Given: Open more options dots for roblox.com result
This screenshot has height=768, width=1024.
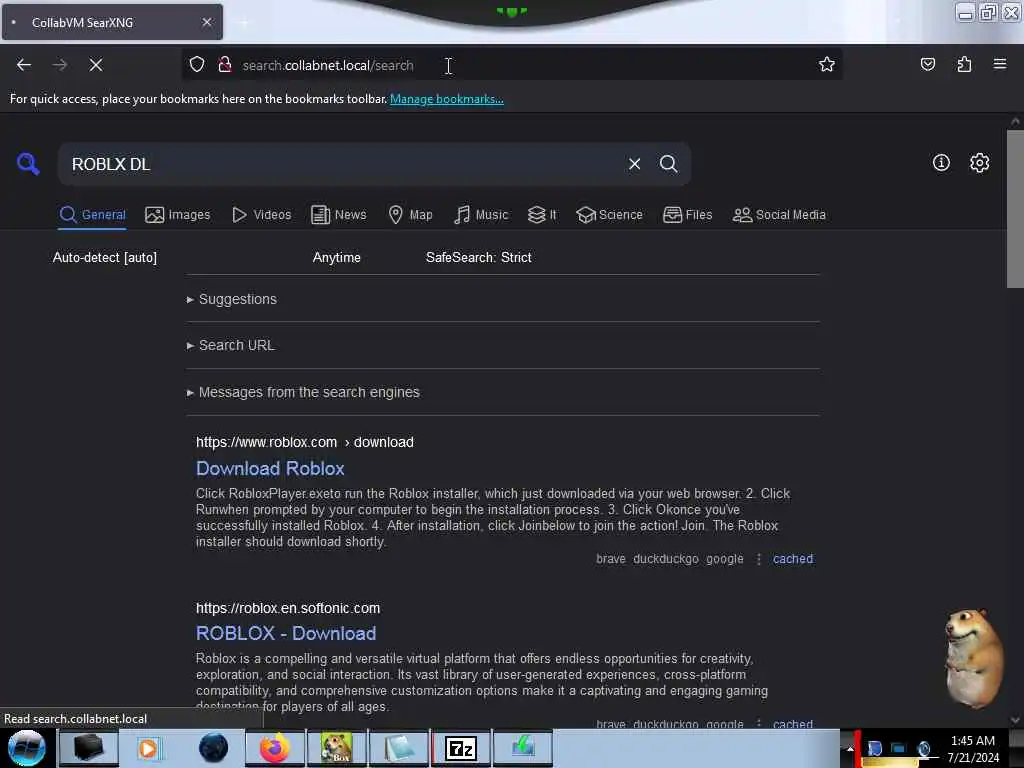Looking at the screenshot, I should coord(758,559).
